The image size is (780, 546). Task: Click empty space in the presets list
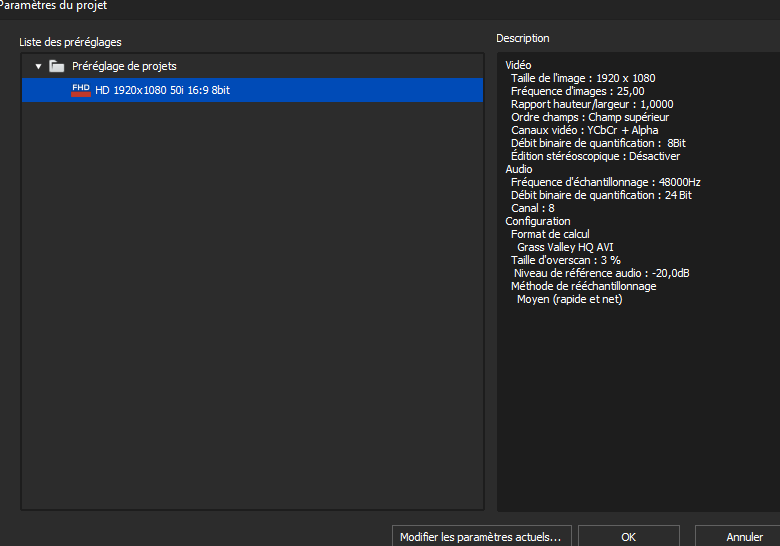click(x=250, y=300)
